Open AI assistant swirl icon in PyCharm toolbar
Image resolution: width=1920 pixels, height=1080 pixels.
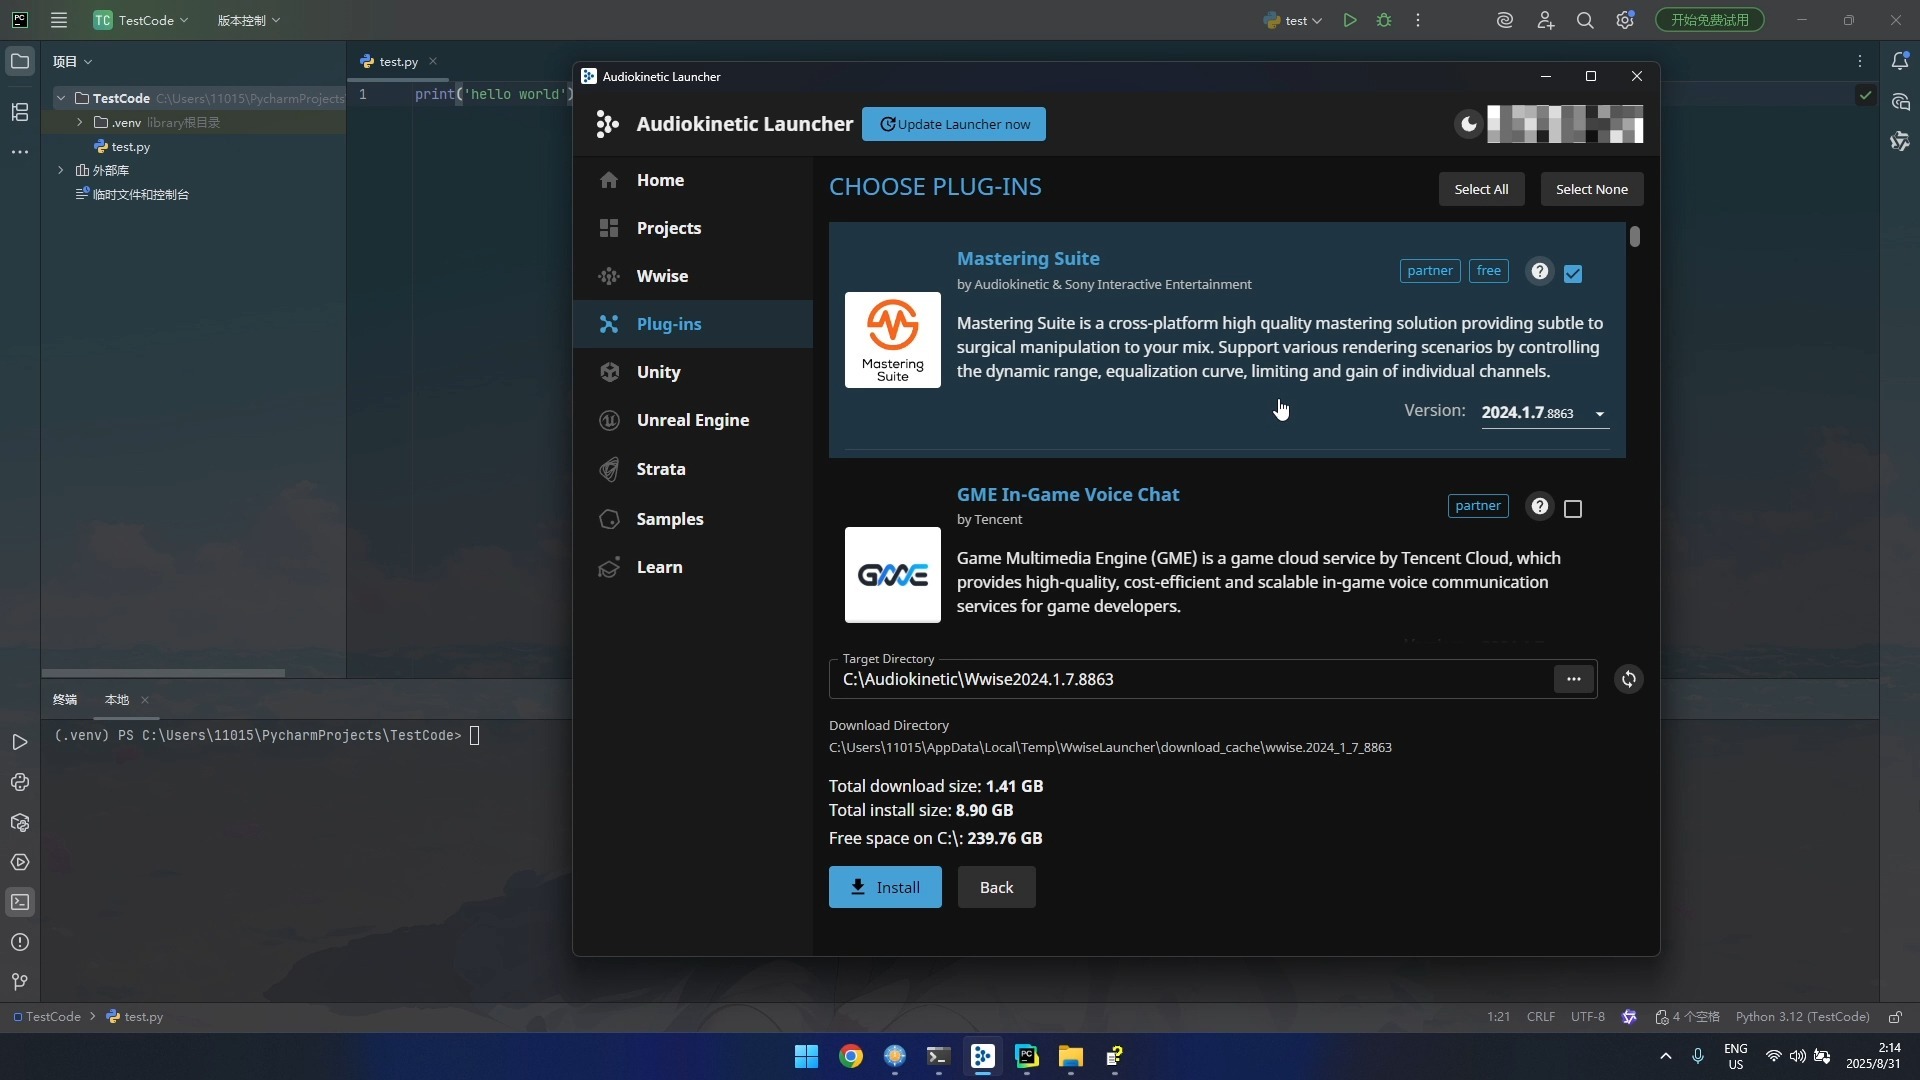click(1505, 20)
